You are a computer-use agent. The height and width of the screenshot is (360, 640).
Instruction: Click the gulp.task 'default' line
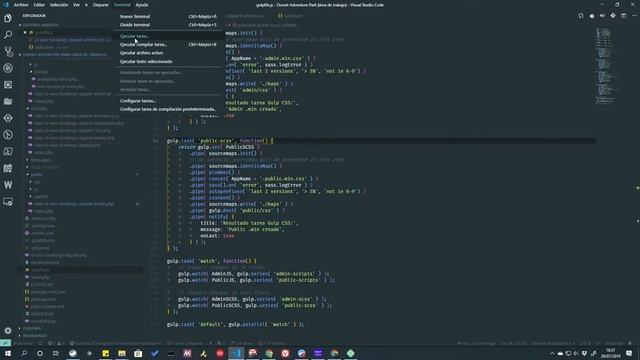pyautogui.click(x=235, y=324)
